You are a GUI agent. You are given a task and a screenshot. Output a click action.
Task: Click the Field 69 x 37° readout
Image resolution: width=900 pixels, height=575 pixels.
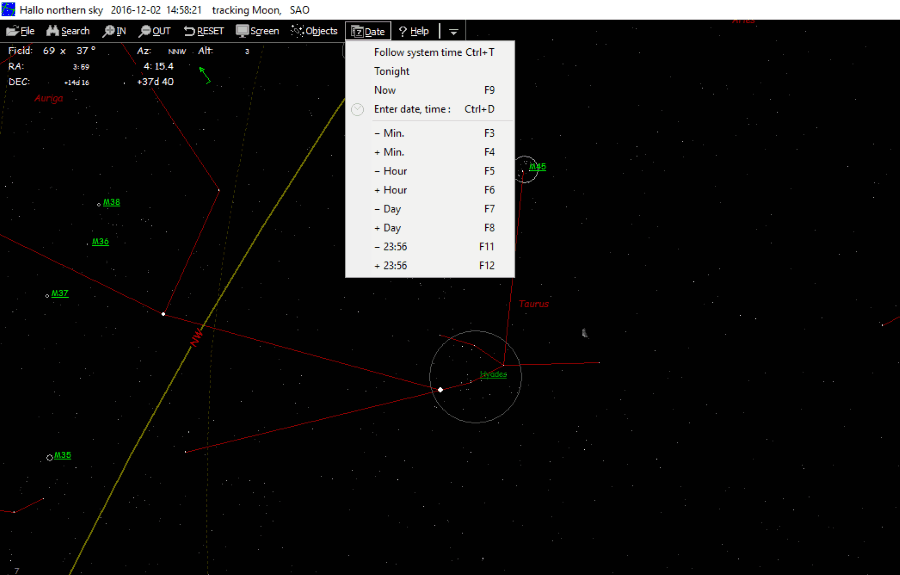pyautogui.click(x=52, y=50)
